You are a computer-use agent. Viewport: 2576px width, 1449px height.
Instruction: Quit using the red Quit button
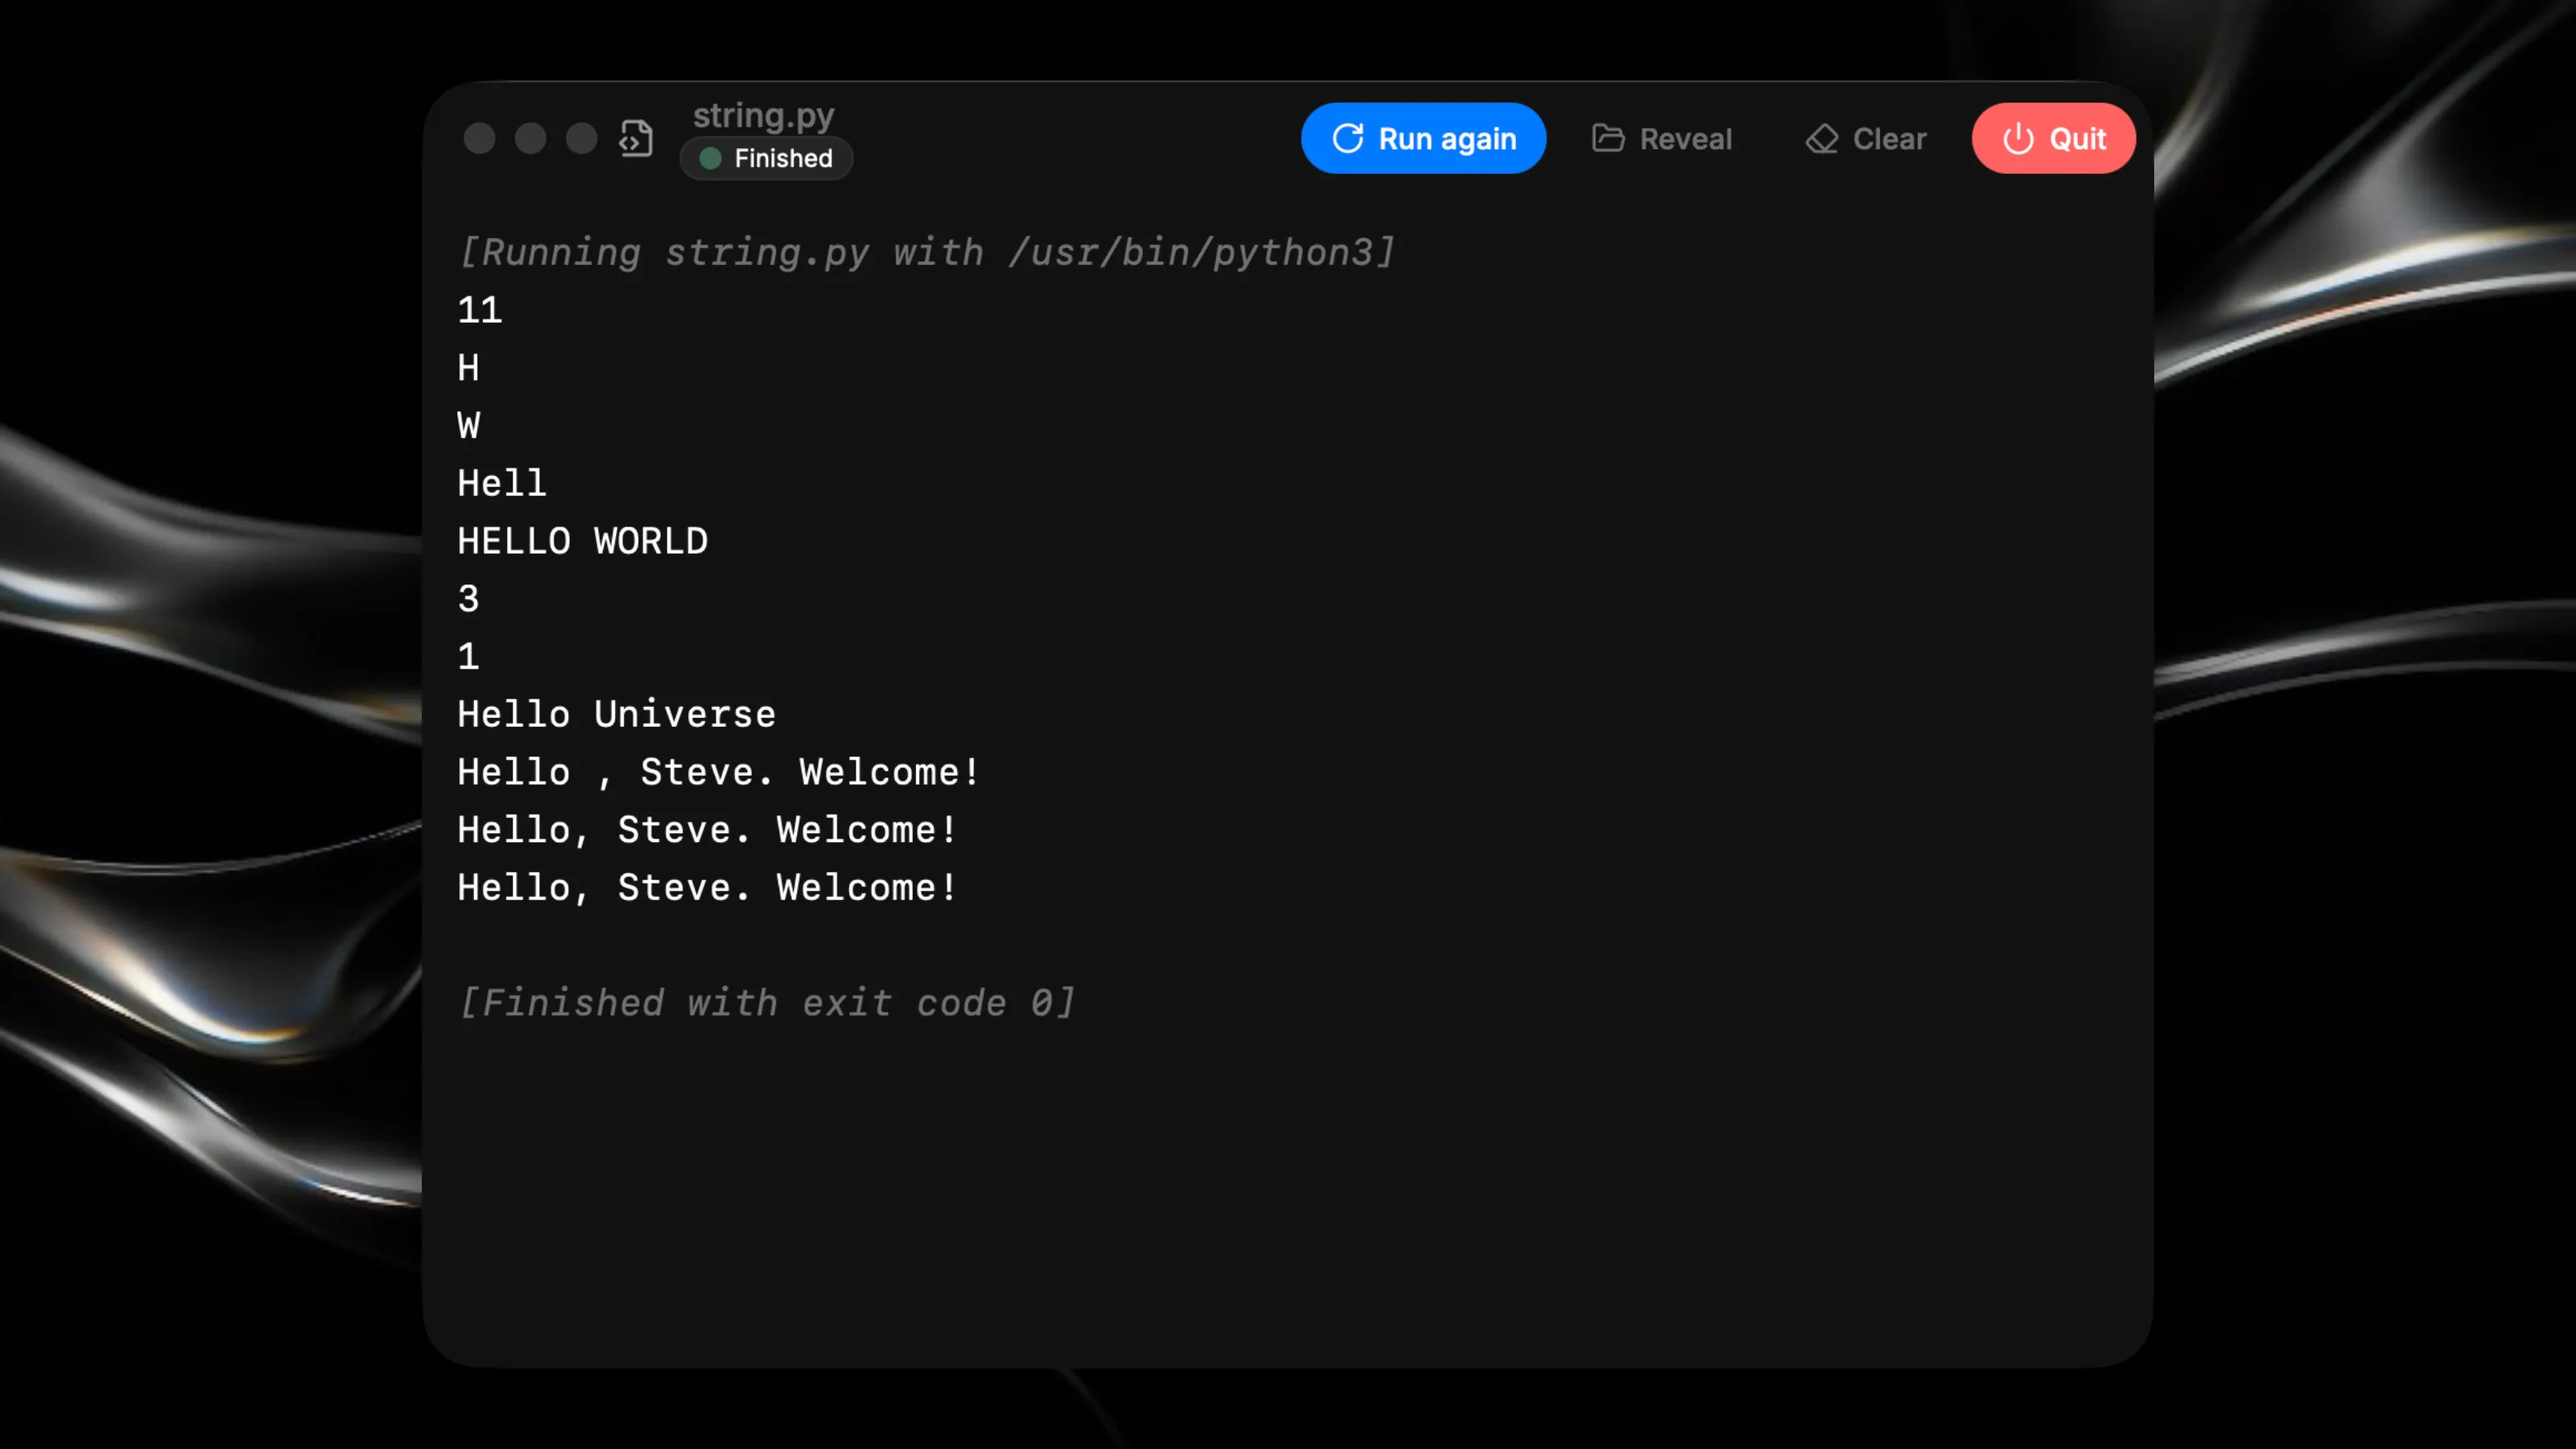click(2053, 138)
